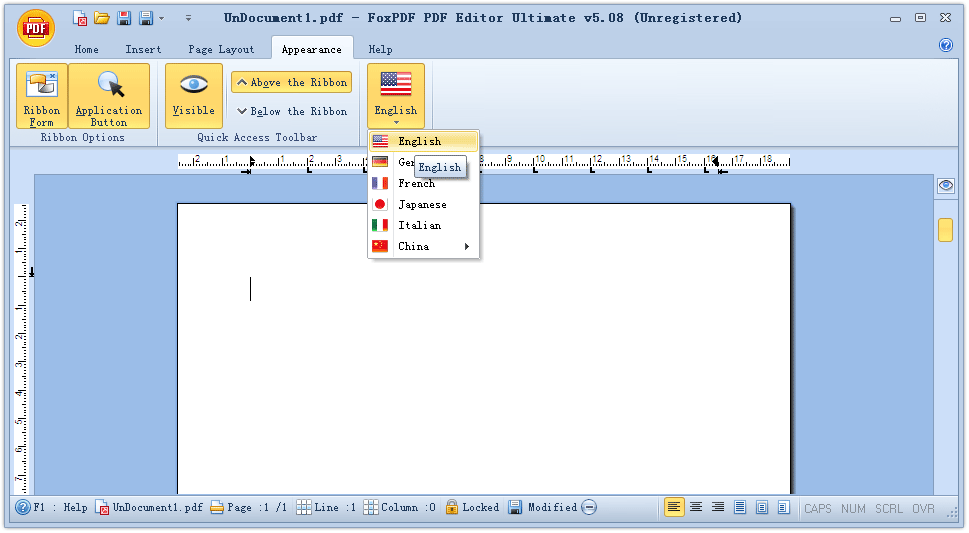Select Above the Ribbon placement
This screenshot has height=533, width=969.
[292, 82]
